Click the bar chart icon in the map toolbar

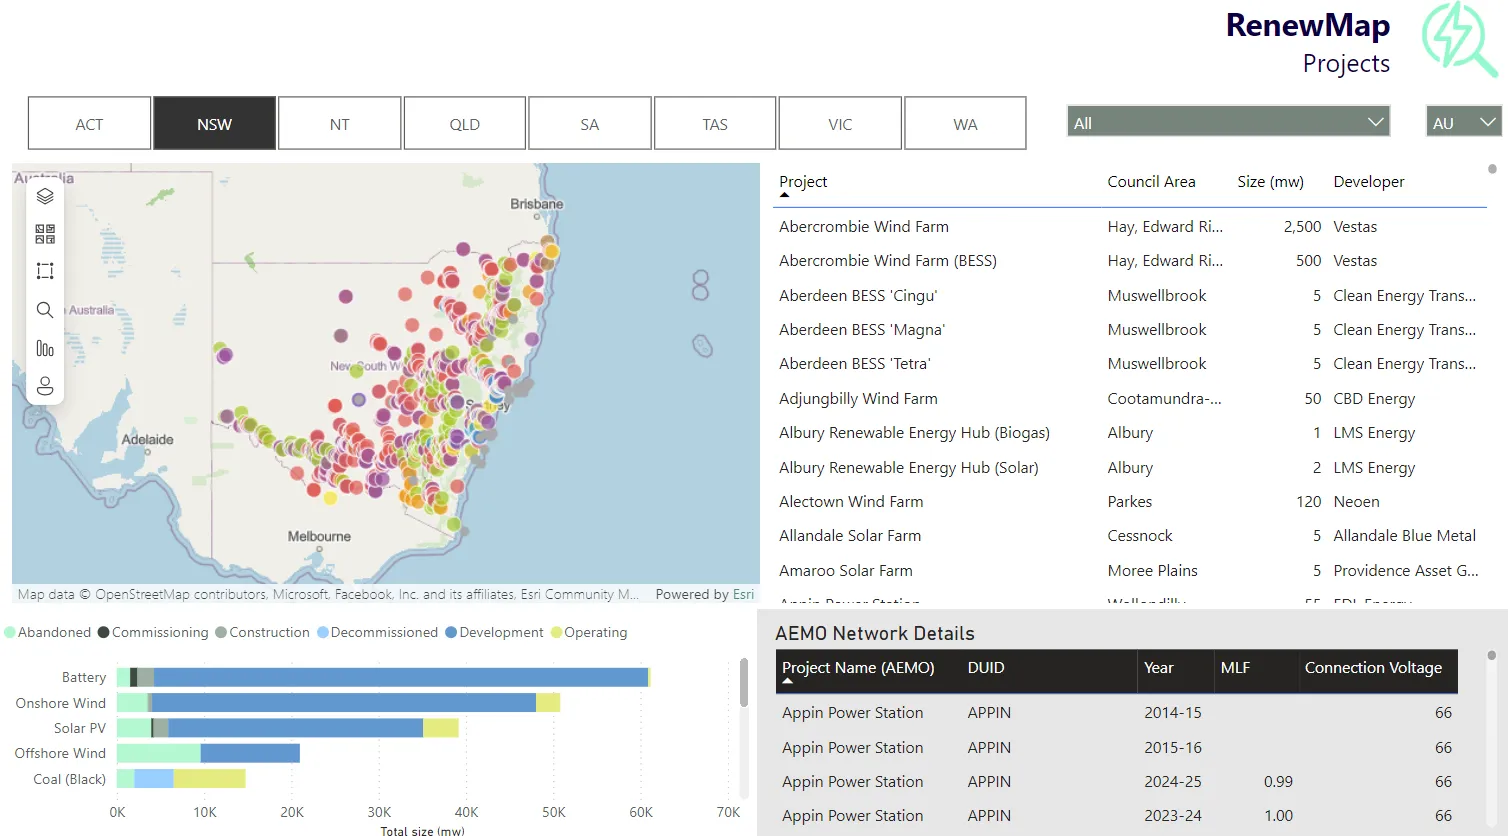pos(44,348)
